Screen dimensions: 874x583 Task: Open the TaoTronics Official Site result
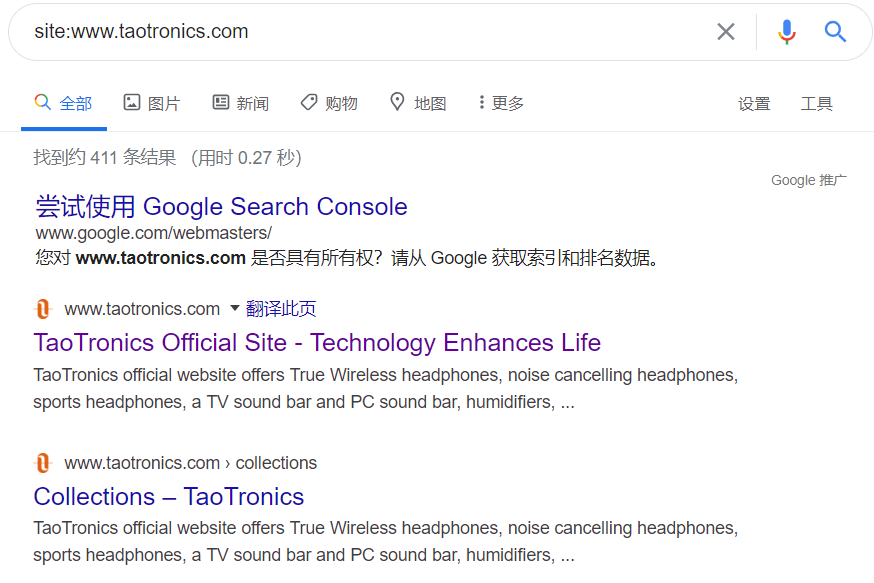tap(317, 342)
